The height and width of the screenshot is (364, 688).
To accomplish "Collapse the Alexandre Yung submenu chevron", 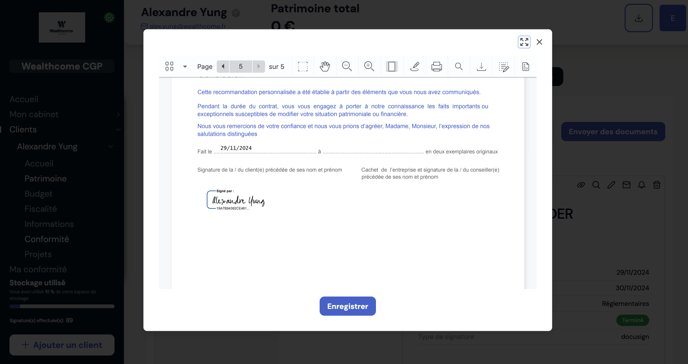I will pyautogui.click(x=111, y=146).
